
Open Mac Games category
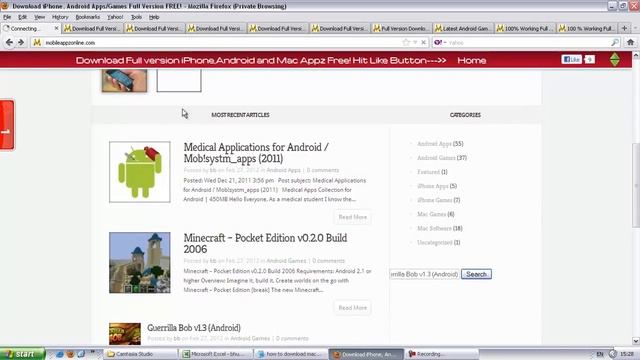431,214
